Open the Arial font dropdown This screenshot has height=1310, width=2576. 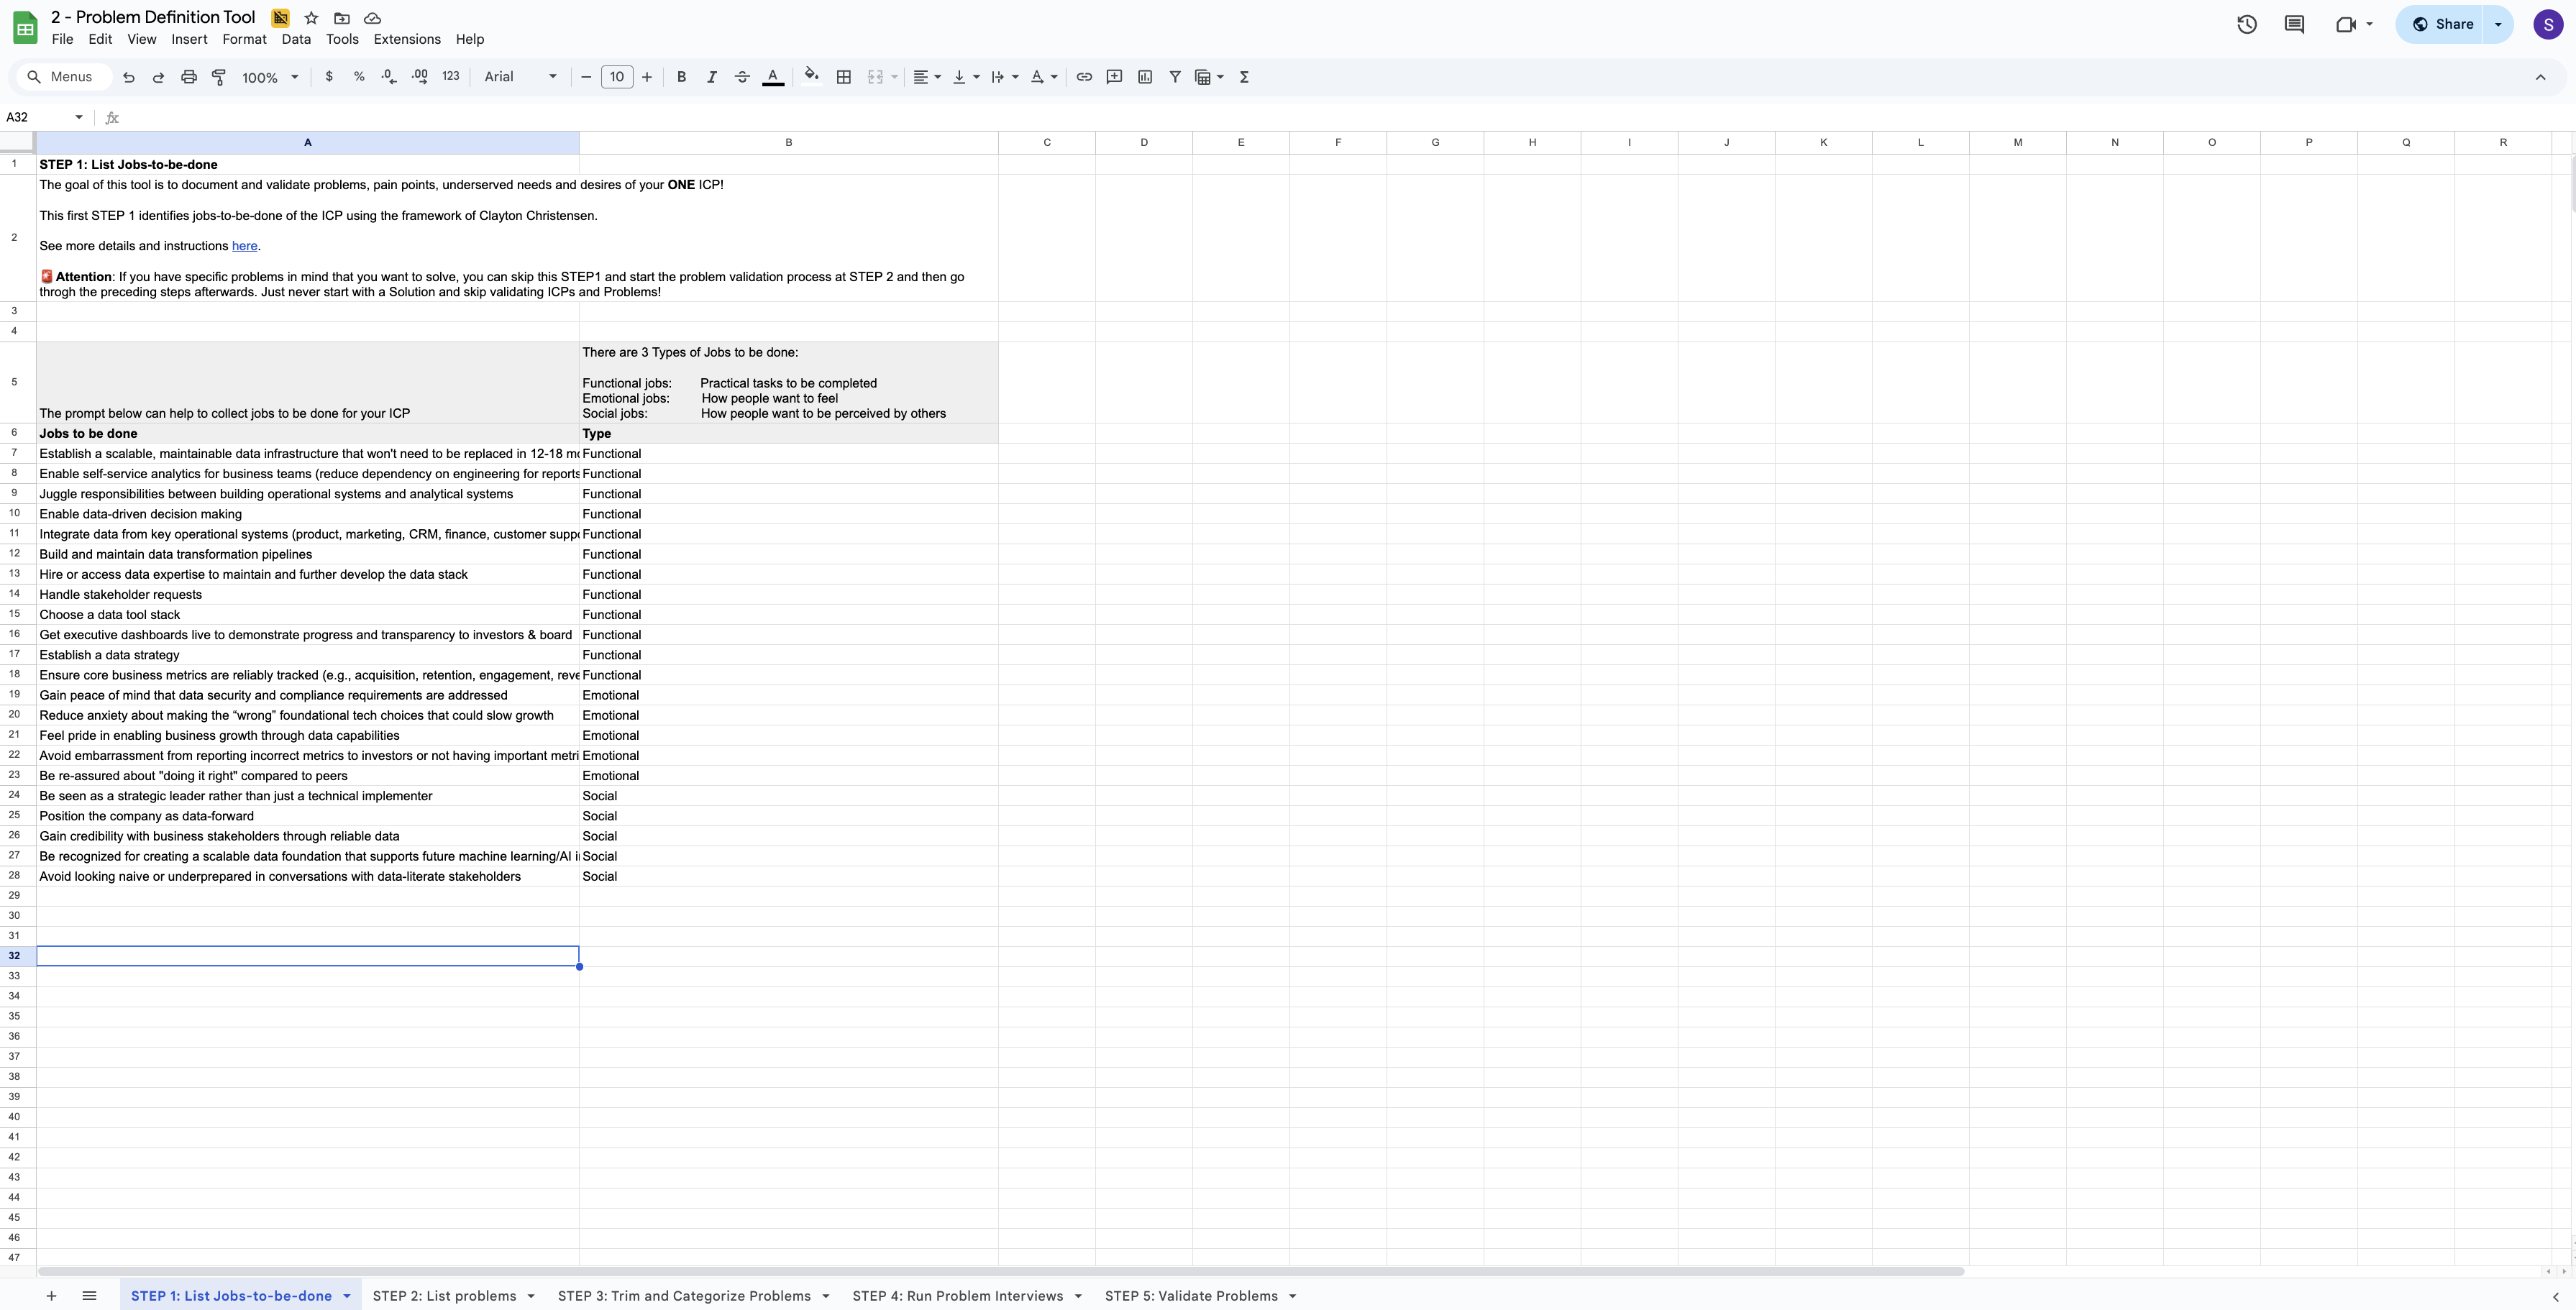click(x=520, y=77)
